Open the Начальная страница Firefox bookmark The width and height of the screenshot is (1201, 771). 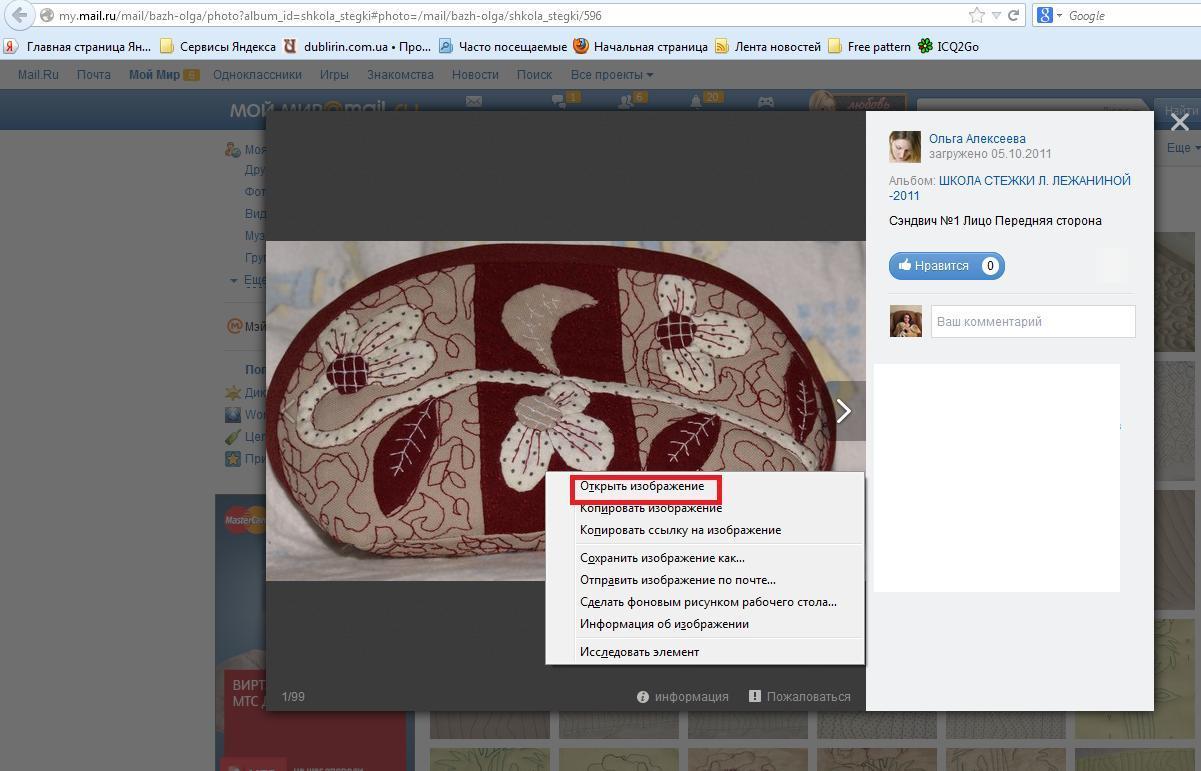tap(641, 46)
